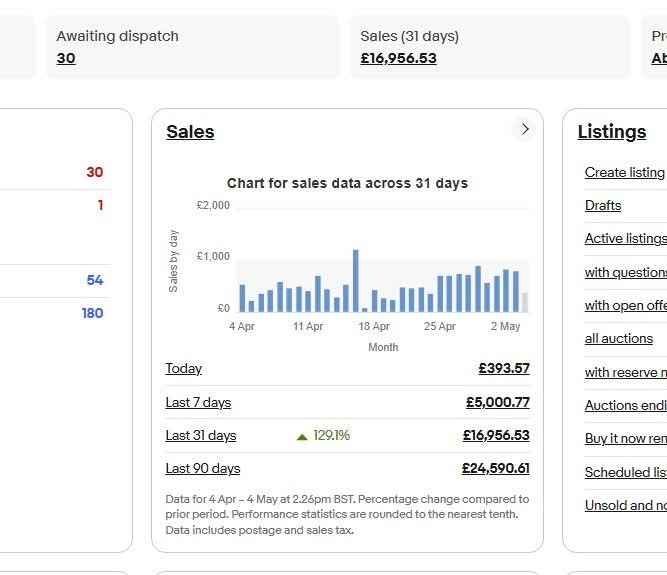The image size is (667, 575).
Task: Click the tallest bar in sales chart
Action: pos(356,281)
